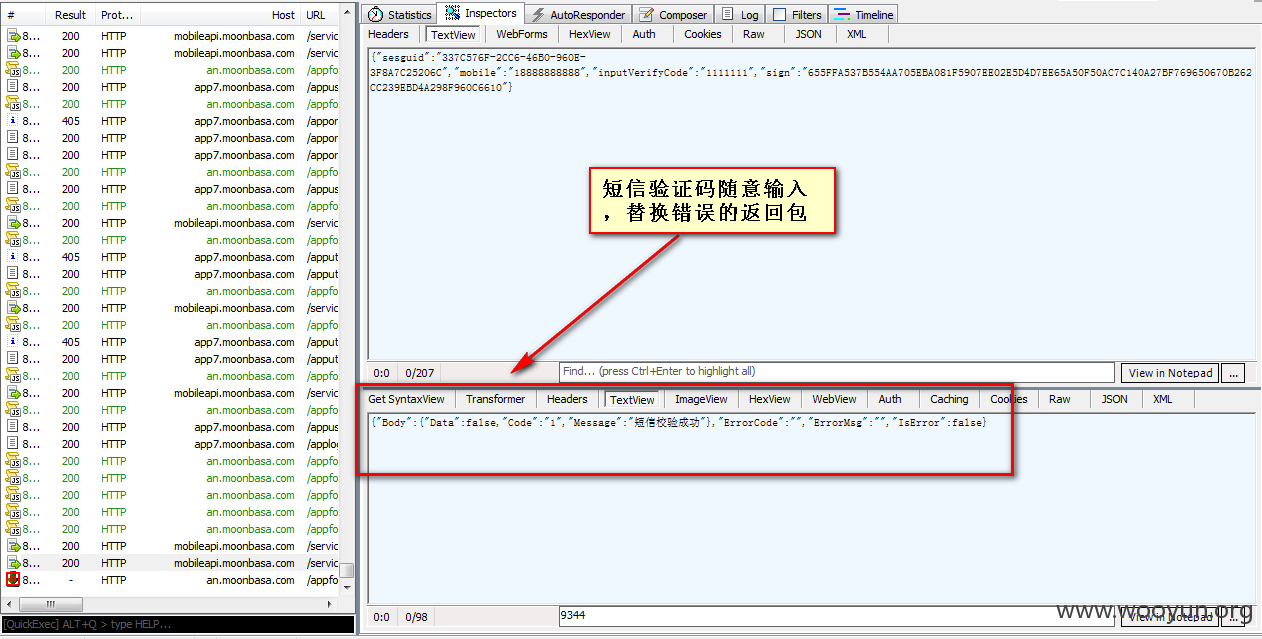Click the session list horizontal scrollbar
The height and width of the screenshot is (639, 1262).
[169, 604]
